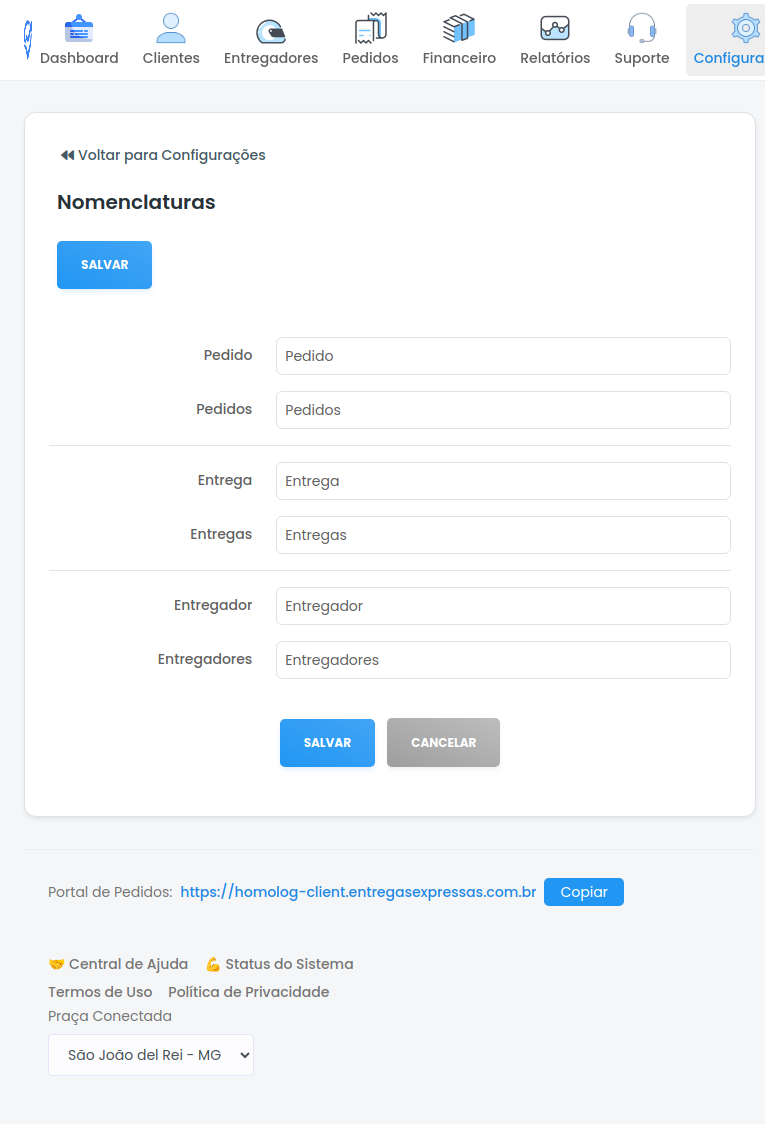Click the Clientes person icon
The image size is (765, 1124).
(171, 29)
